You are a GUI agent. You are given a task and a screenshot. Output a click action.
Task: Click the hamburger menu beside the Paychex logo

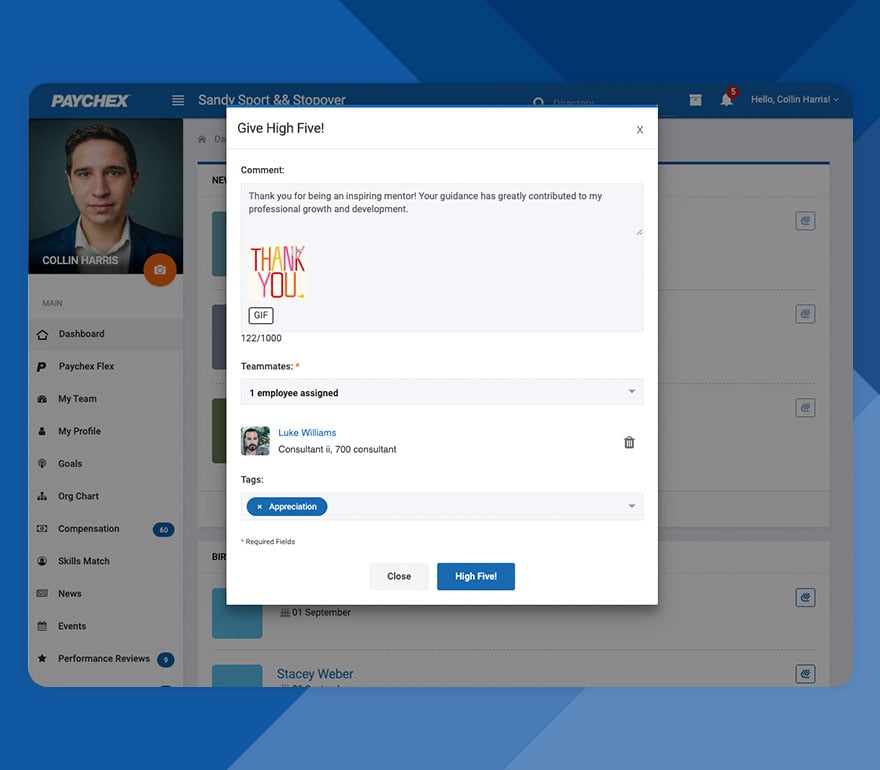(177, 100)
